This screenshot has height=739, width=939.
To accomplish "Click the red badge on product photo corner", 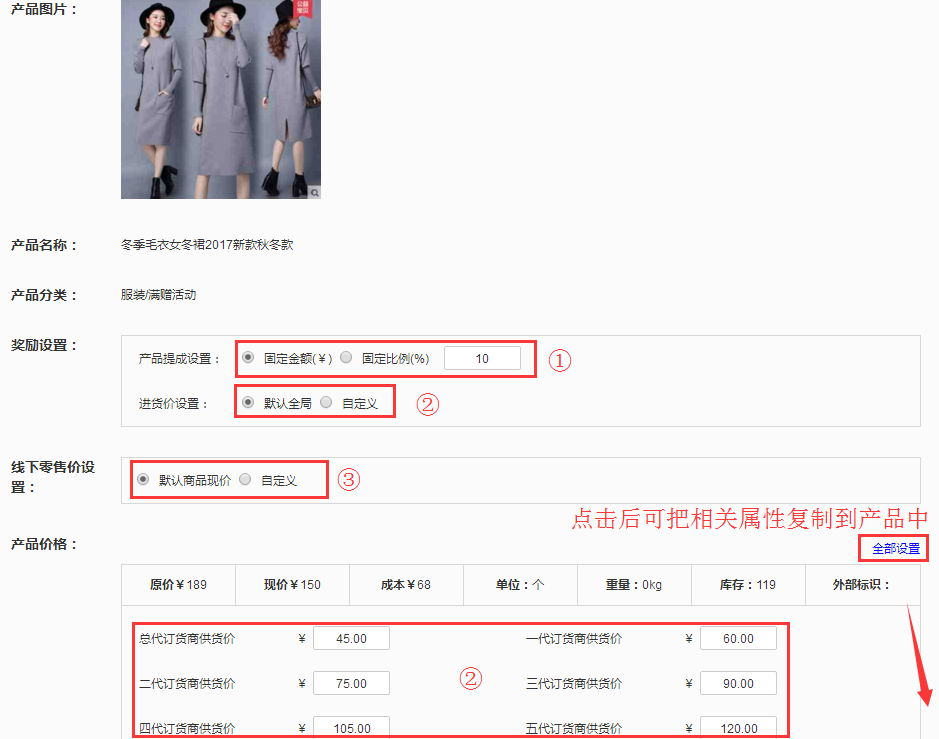I will (304, 8).
